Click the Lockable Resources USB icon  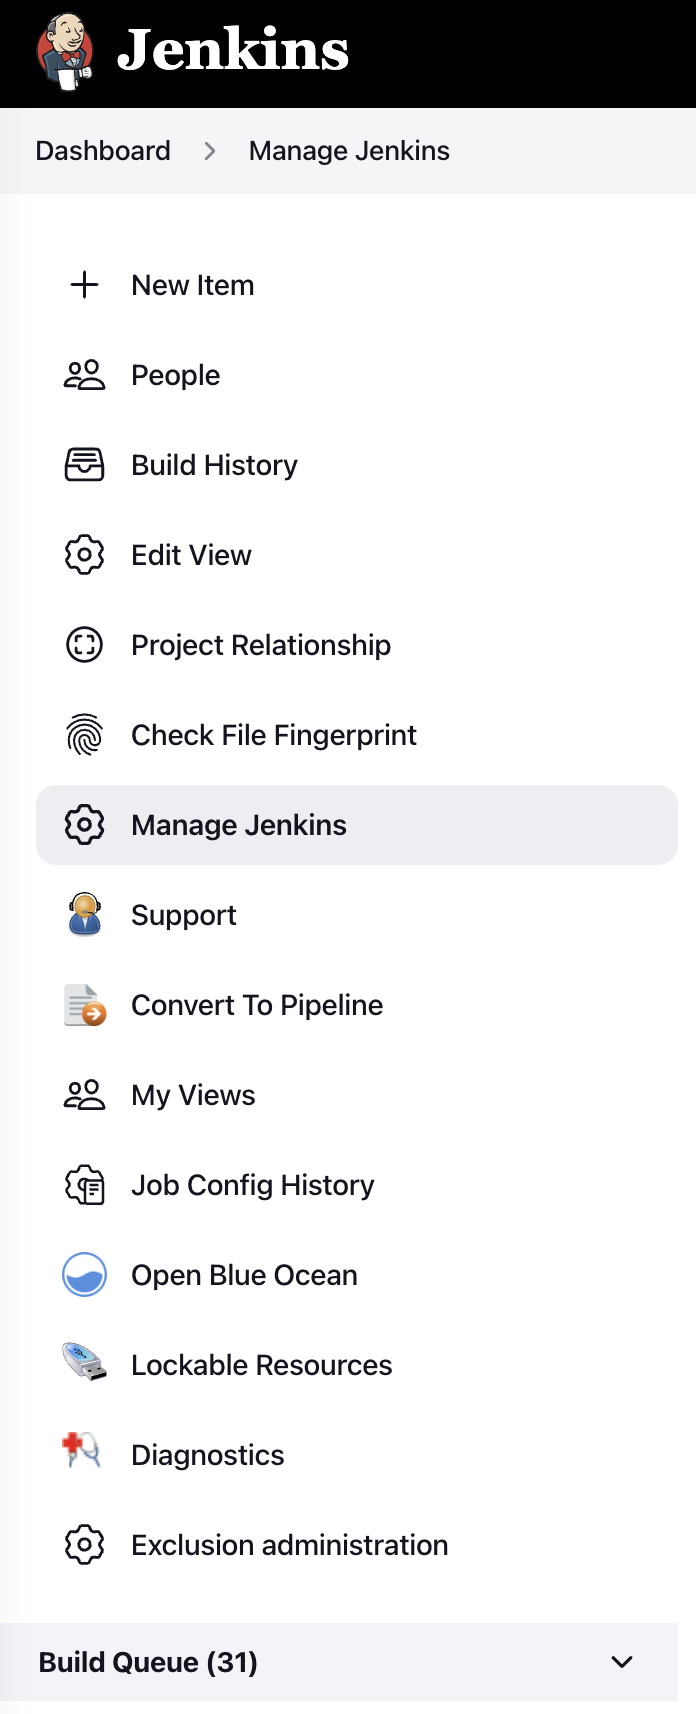[85, 1364]
